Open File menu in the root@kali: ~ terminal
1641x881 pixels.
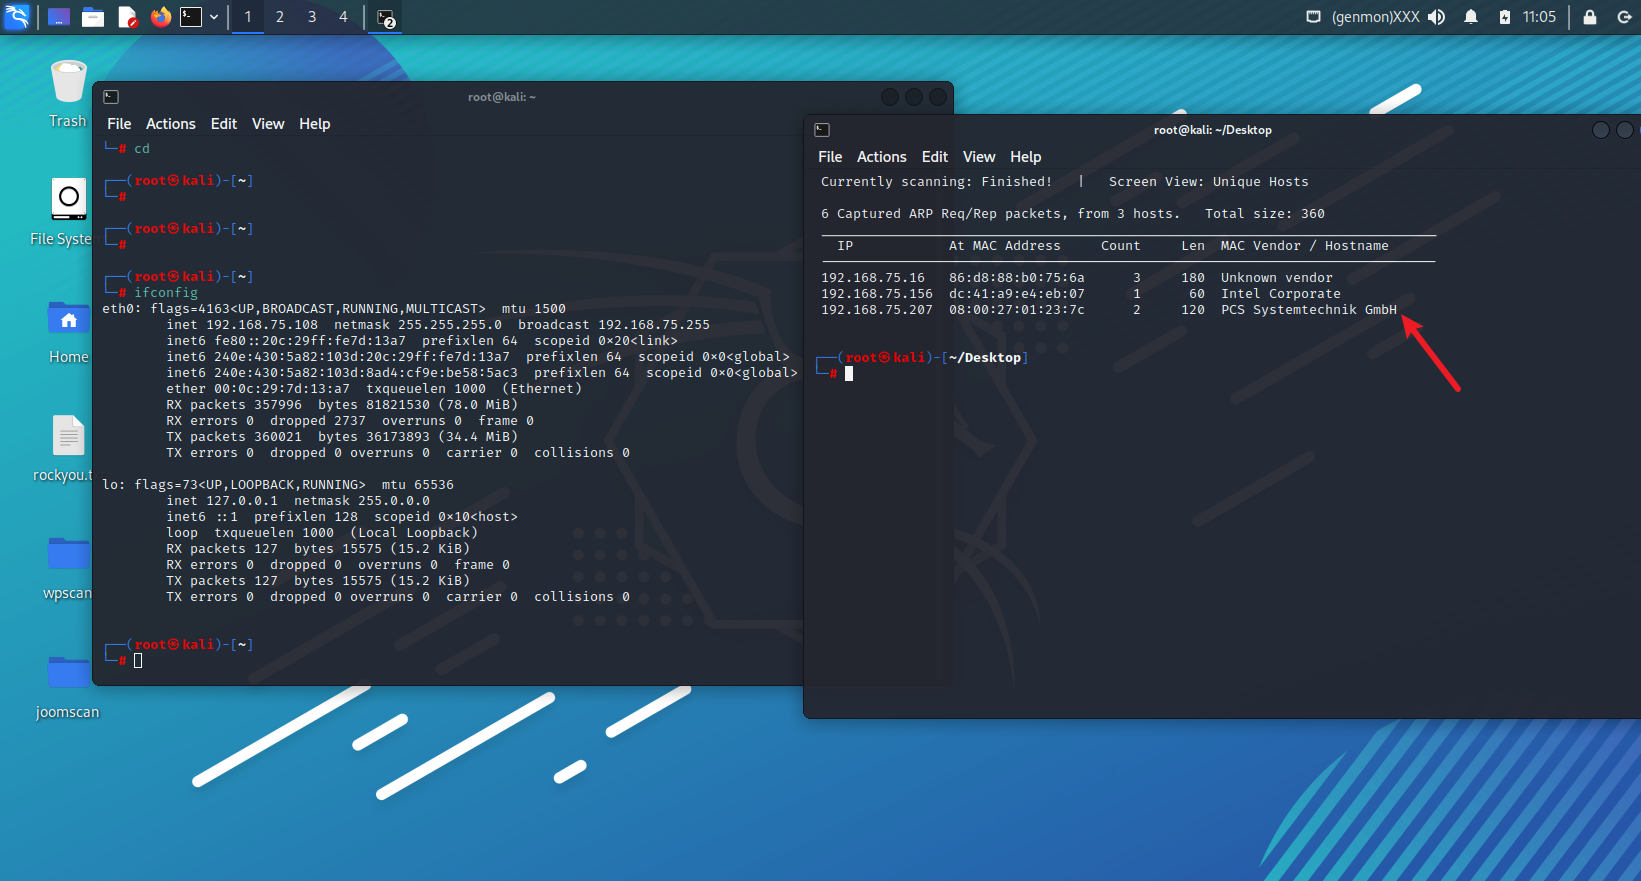[119, 124]
